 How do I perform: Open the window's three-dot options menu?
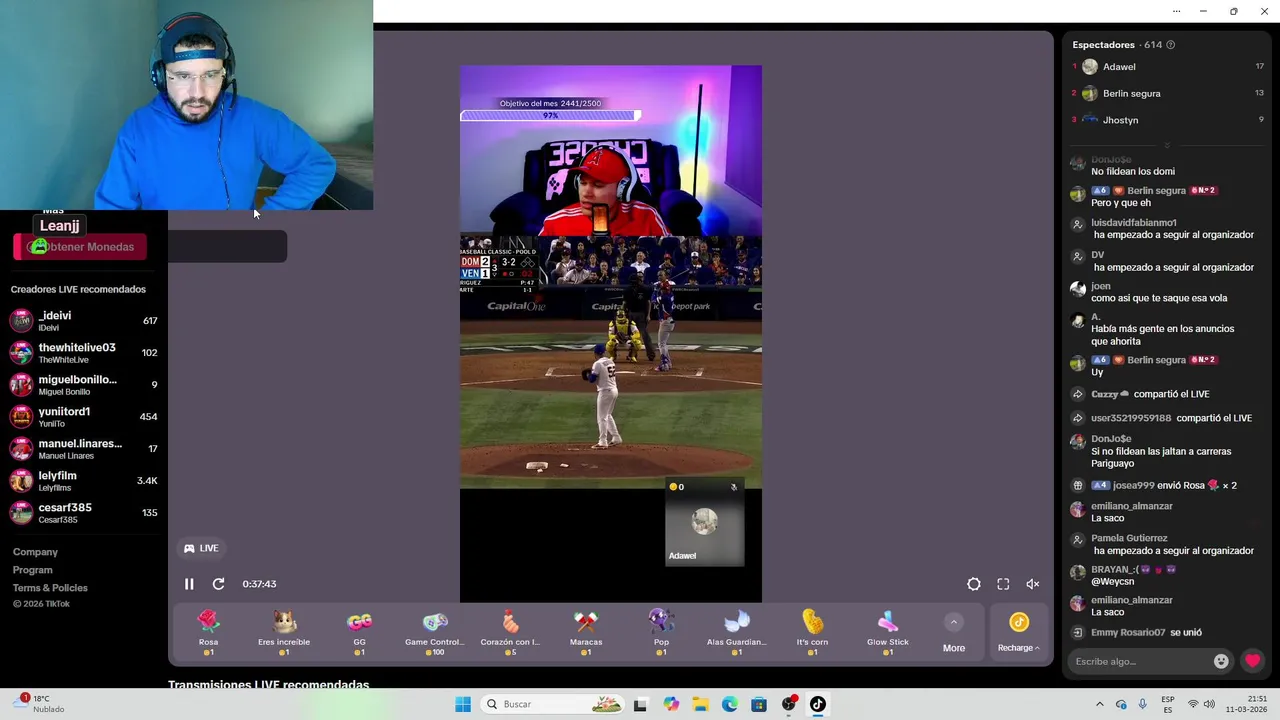[1176, 11]
